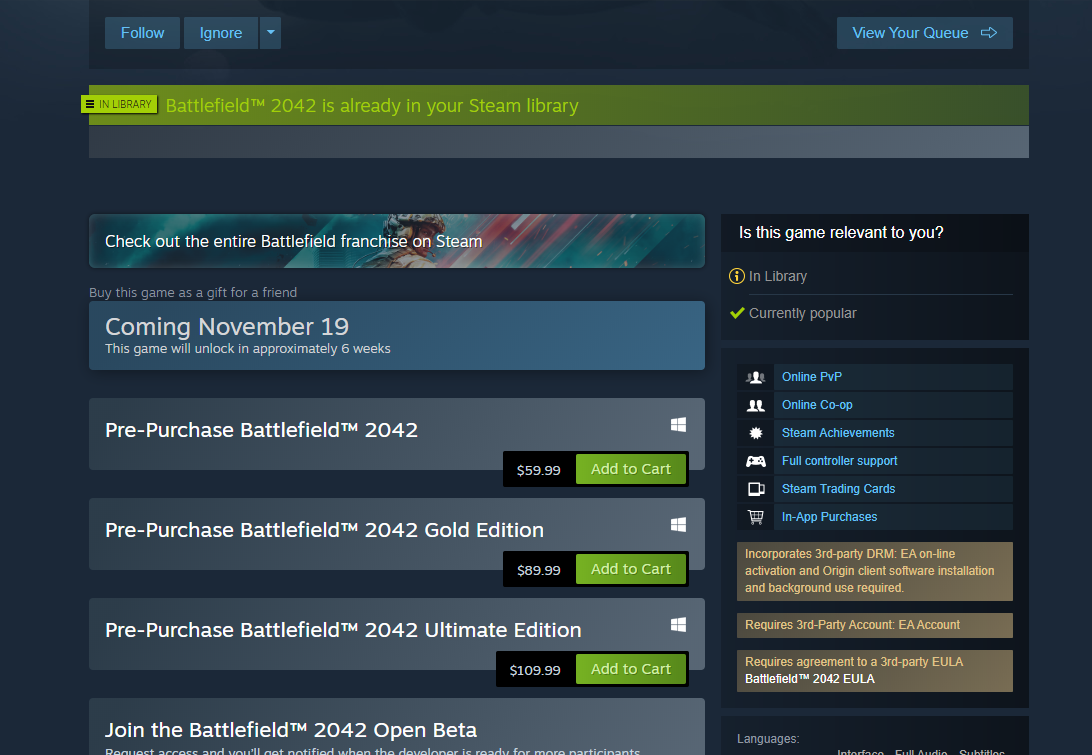Click the Online Co-op icon

pos(756,405)
